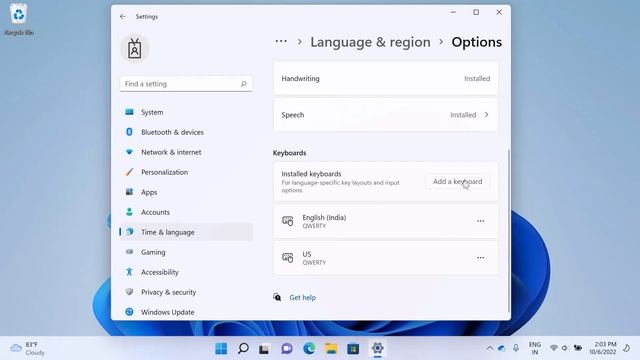The width and height of the screenshot is (640, 360).
Task: Expand the breadcrumb ellipsis menu
Action: click(x=281, y=42)
